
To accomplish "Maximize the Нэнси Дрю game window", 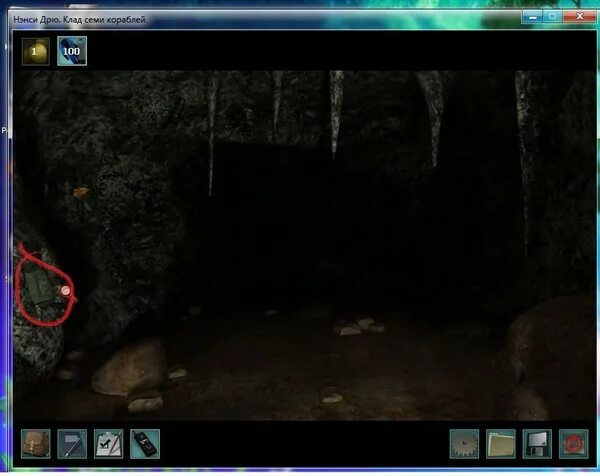I will [552, 17].
